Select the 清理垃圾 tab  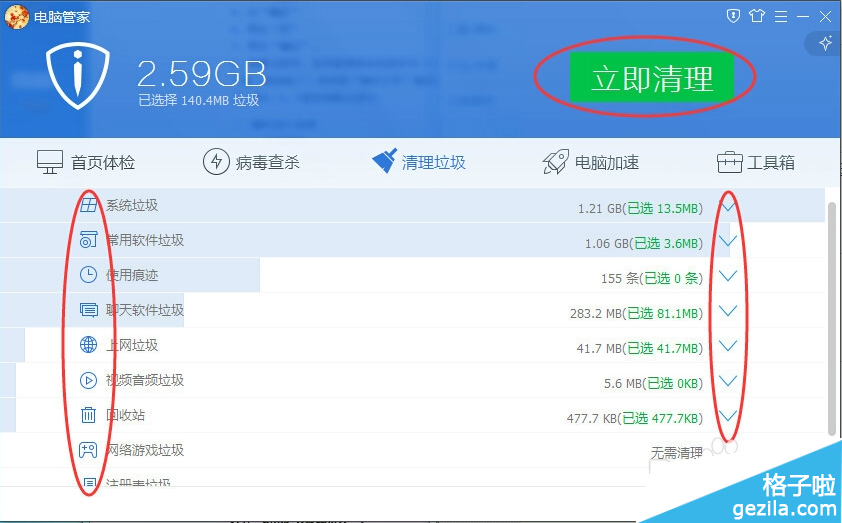point(419,162)
